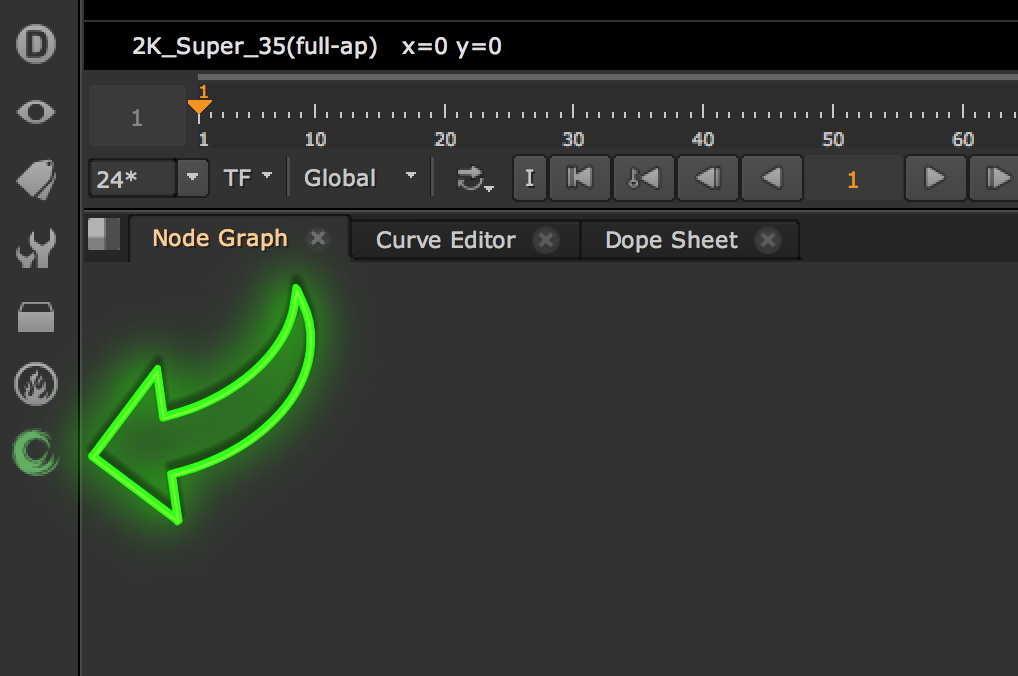Image resolution: width=1018 pixels, height=676 pixels.
Task: Open the ToolSets wrench icon
Action: tap(36, 249)
